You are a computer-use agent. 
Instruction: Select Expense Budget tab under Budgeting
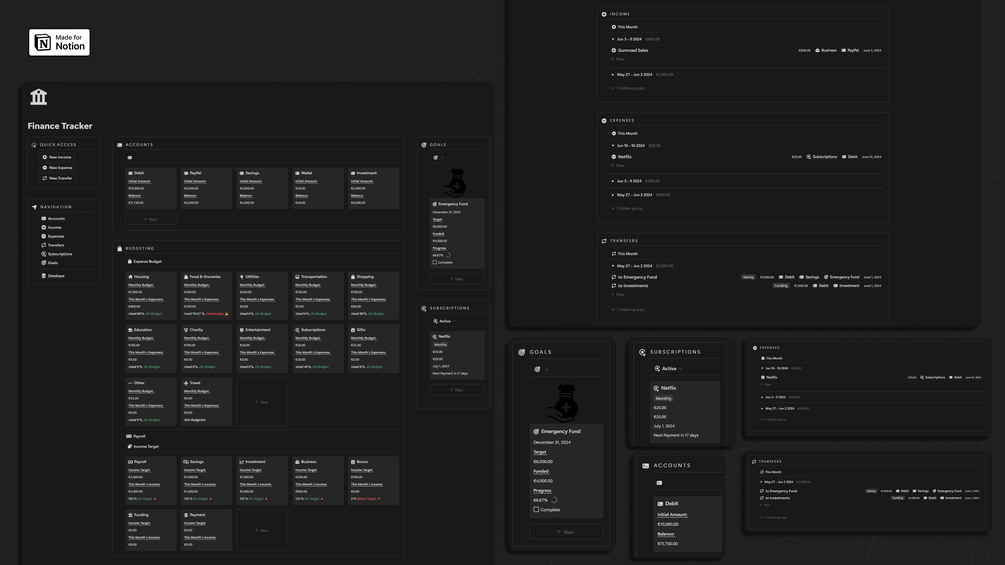pos(145,261)
